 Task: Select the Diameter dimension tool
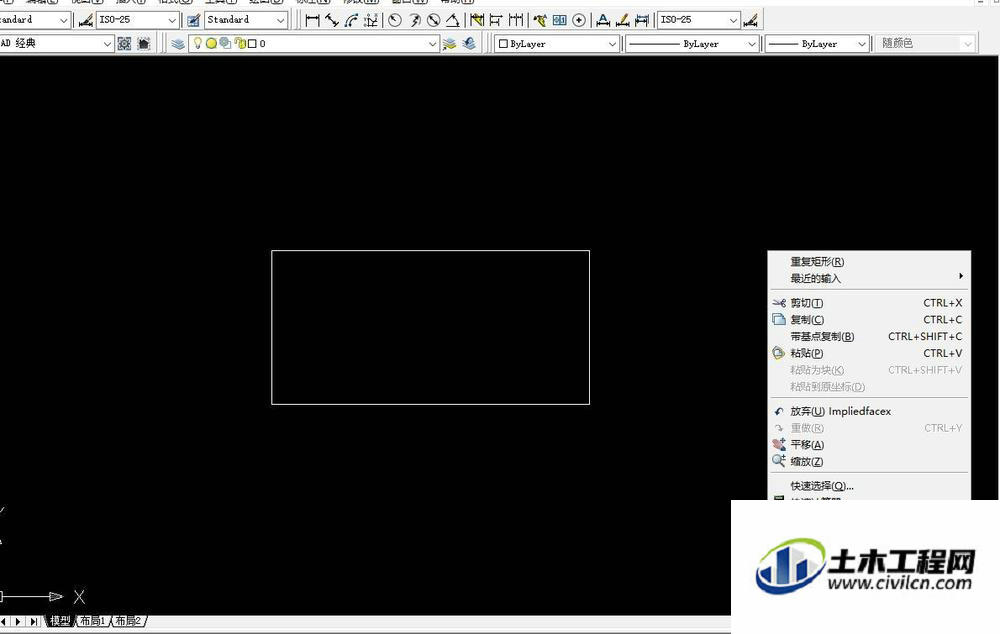coord(434,20)
